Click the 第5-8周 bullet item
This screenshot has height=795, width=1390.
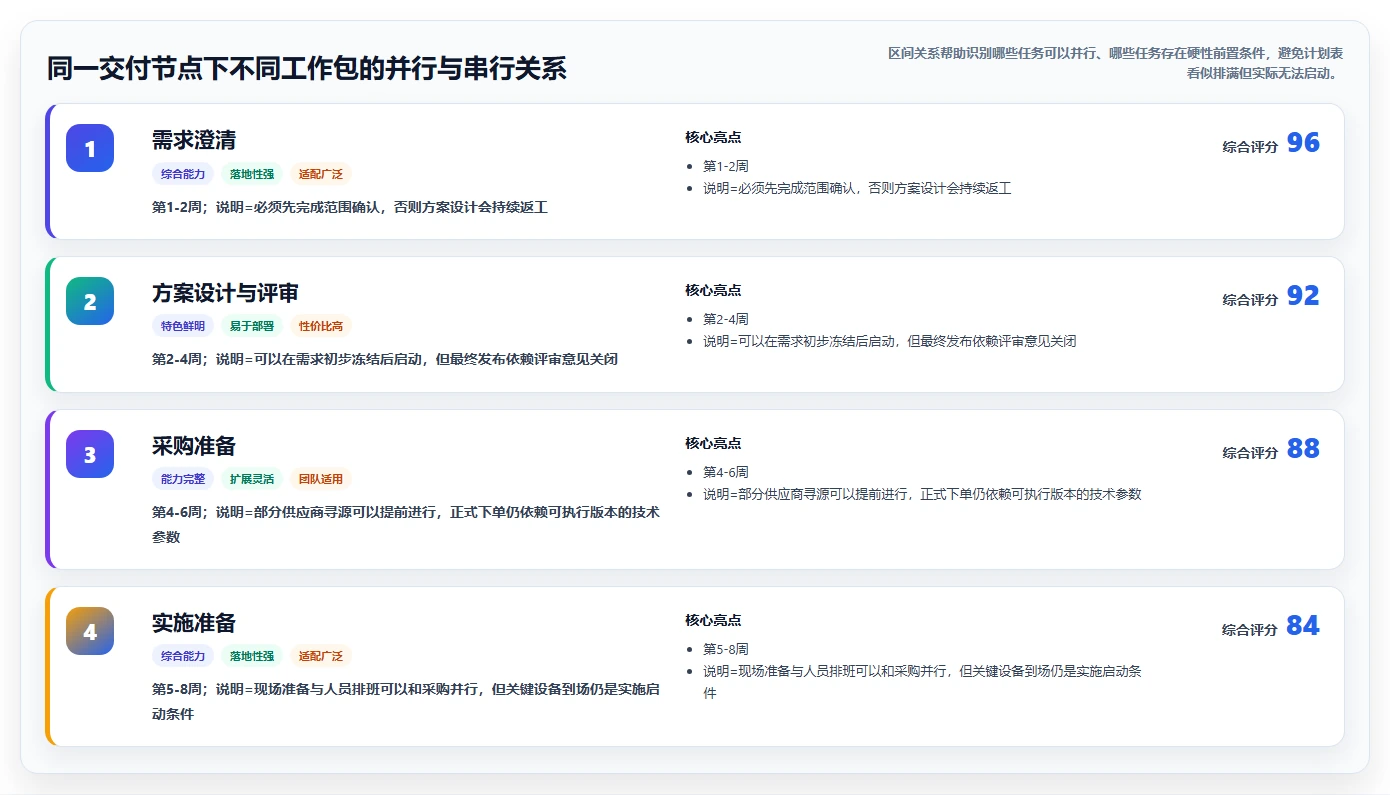[726, 649]
